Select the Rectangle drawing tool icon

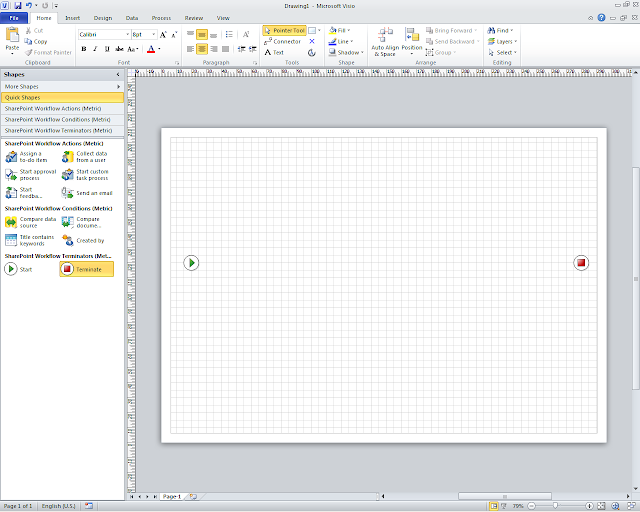pyautogui.click(x=312, y=30)
